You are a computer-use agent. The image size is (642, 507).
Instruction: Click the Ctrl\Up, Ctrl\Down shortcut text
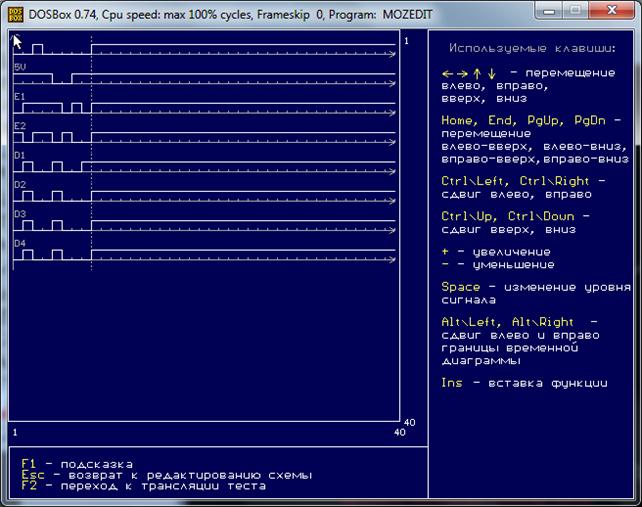pyautogui.click(x=508, y=216)
